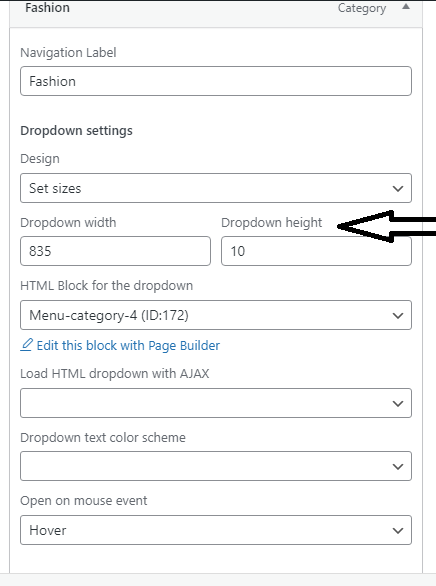Click the Dropdown height field with 10
Viewport: 436px width, 586px height.
click(x=316, y=251)
